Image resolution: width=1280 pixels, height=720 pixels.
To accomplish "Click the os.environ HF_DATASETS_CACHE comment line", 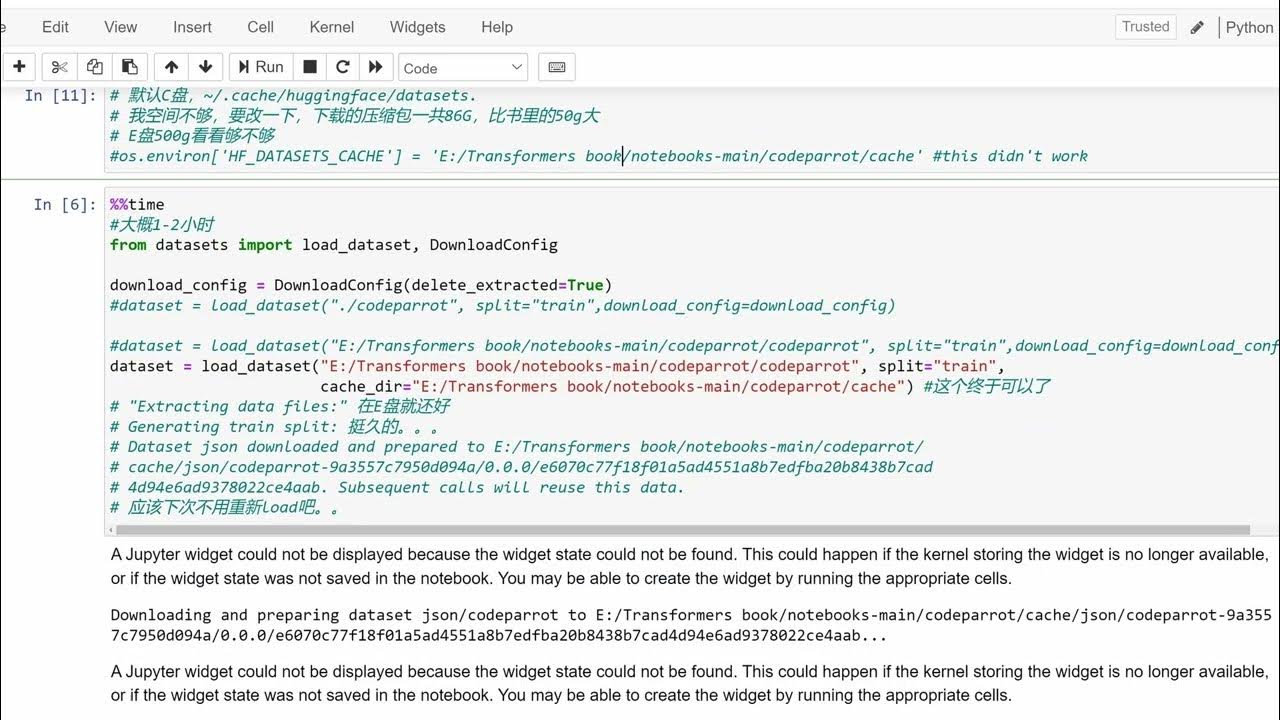I will click(599, 156).
